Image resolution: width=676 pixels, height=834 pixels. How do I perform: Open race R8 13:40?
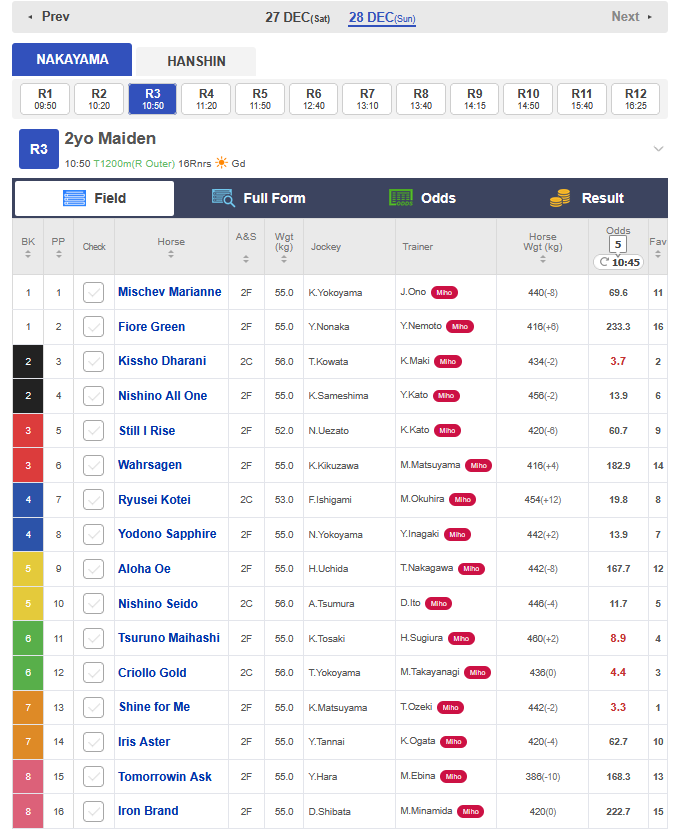pyautogui.click(x=421, y=99)
